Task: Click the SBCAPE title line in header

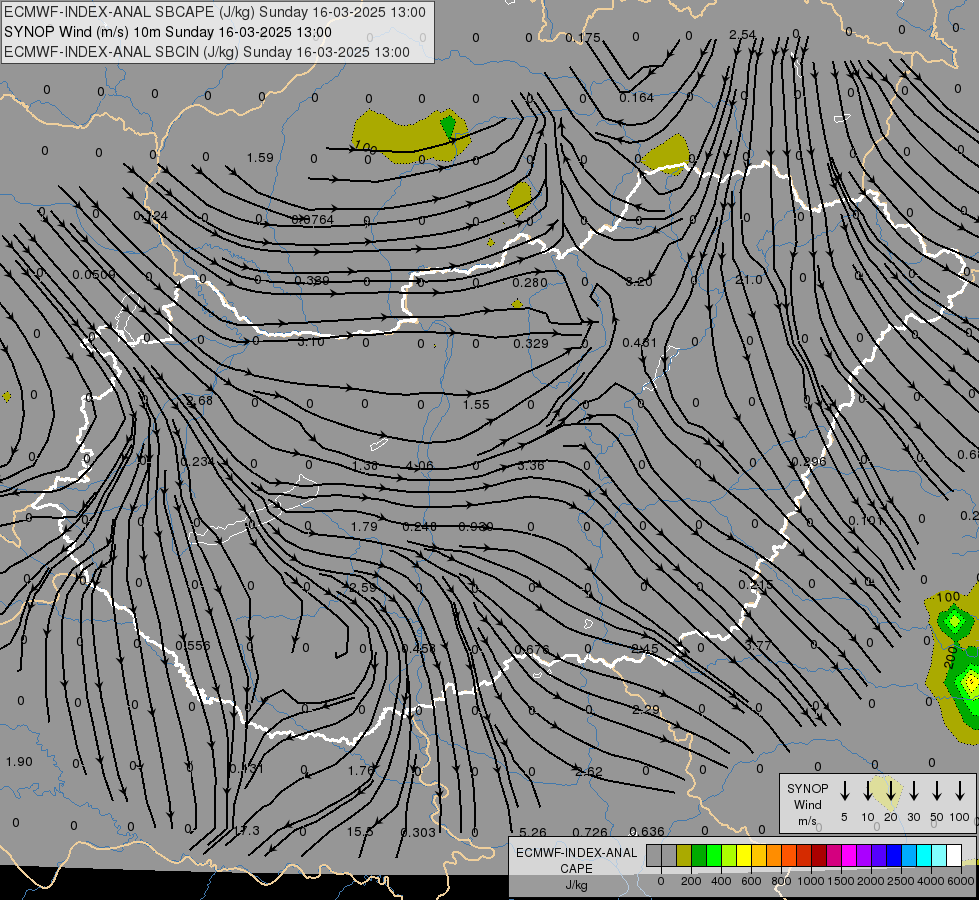Action: 215,12
